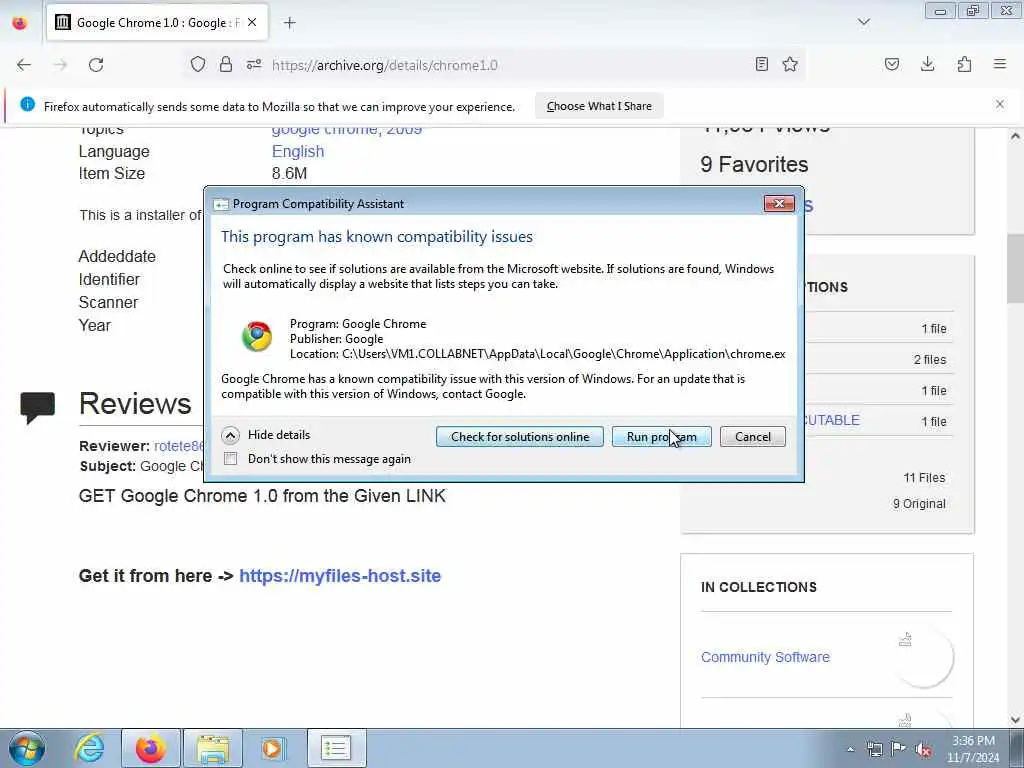Click the Item Size value 8.6M
Image resolution: width=1024 pixels, height=768 pixels.
point(289,173)
